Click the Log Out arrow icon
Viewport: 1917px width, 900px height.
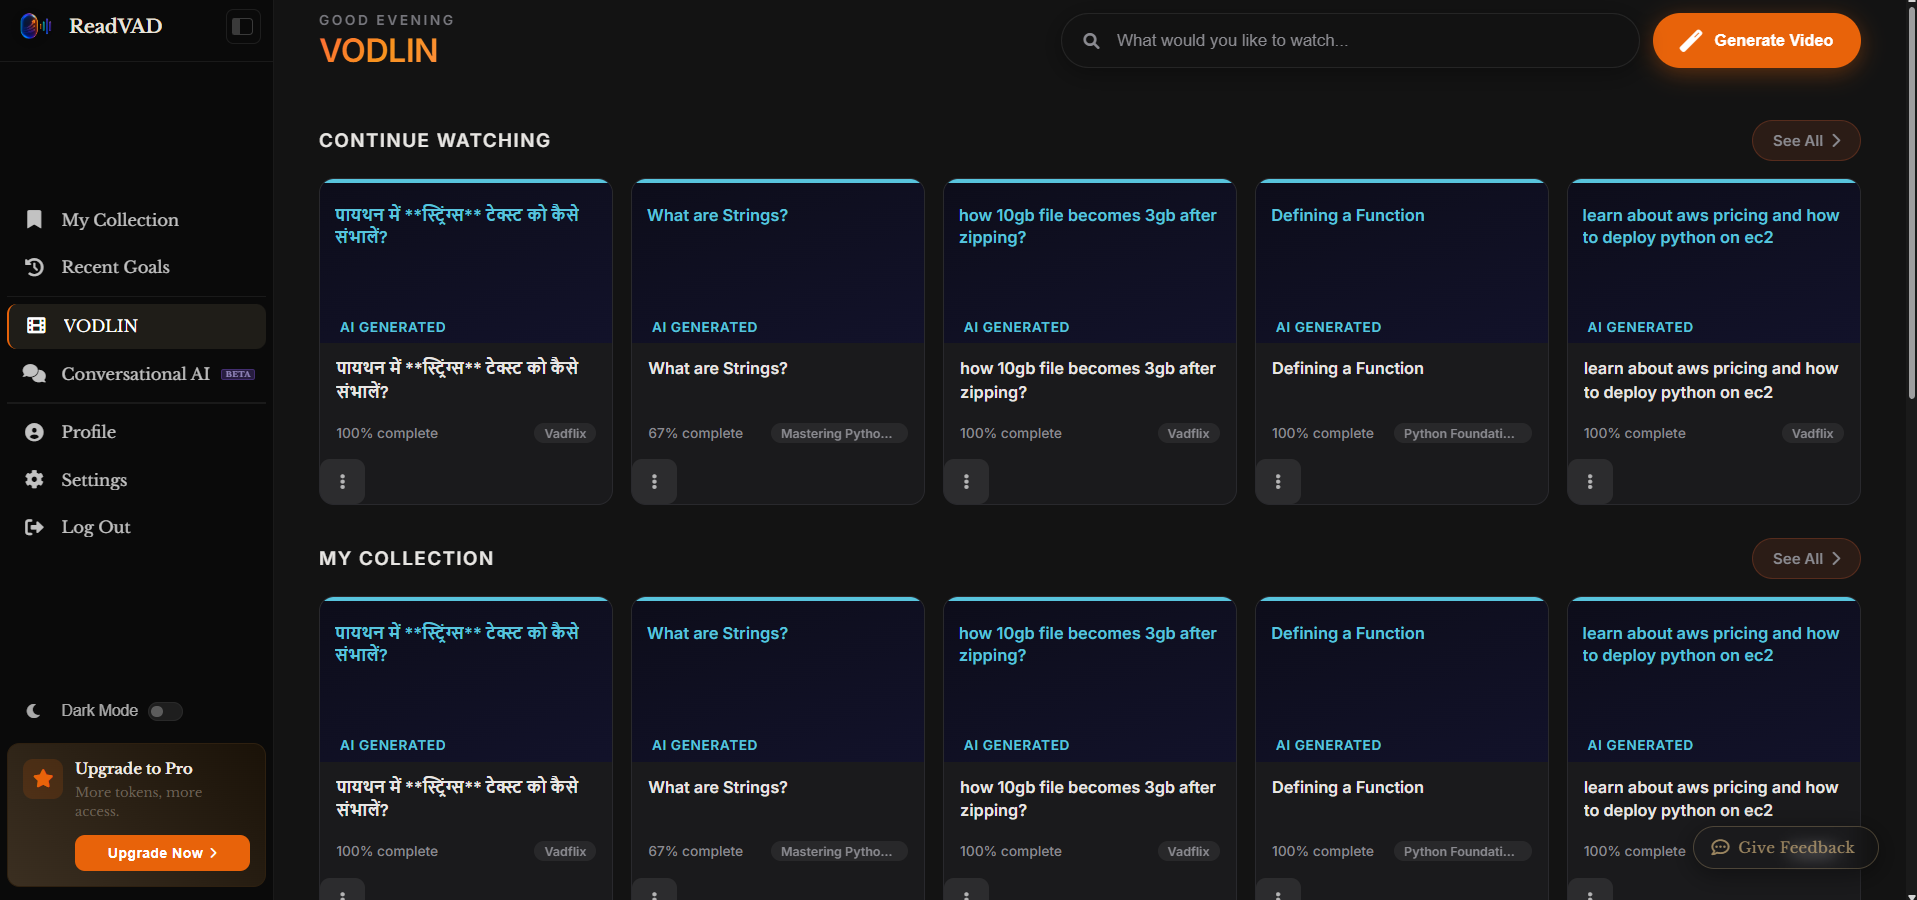(34, 527)
